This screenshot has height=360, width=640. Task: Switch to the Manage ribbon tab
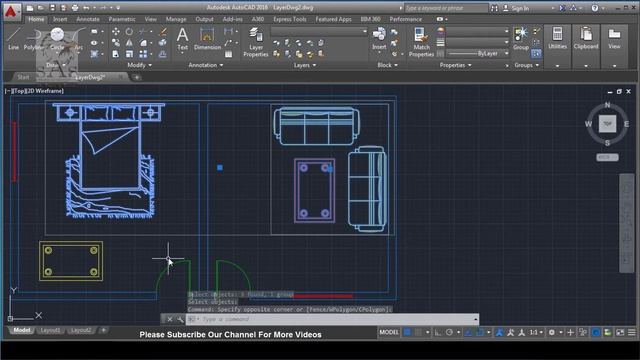tap(176, 19)
